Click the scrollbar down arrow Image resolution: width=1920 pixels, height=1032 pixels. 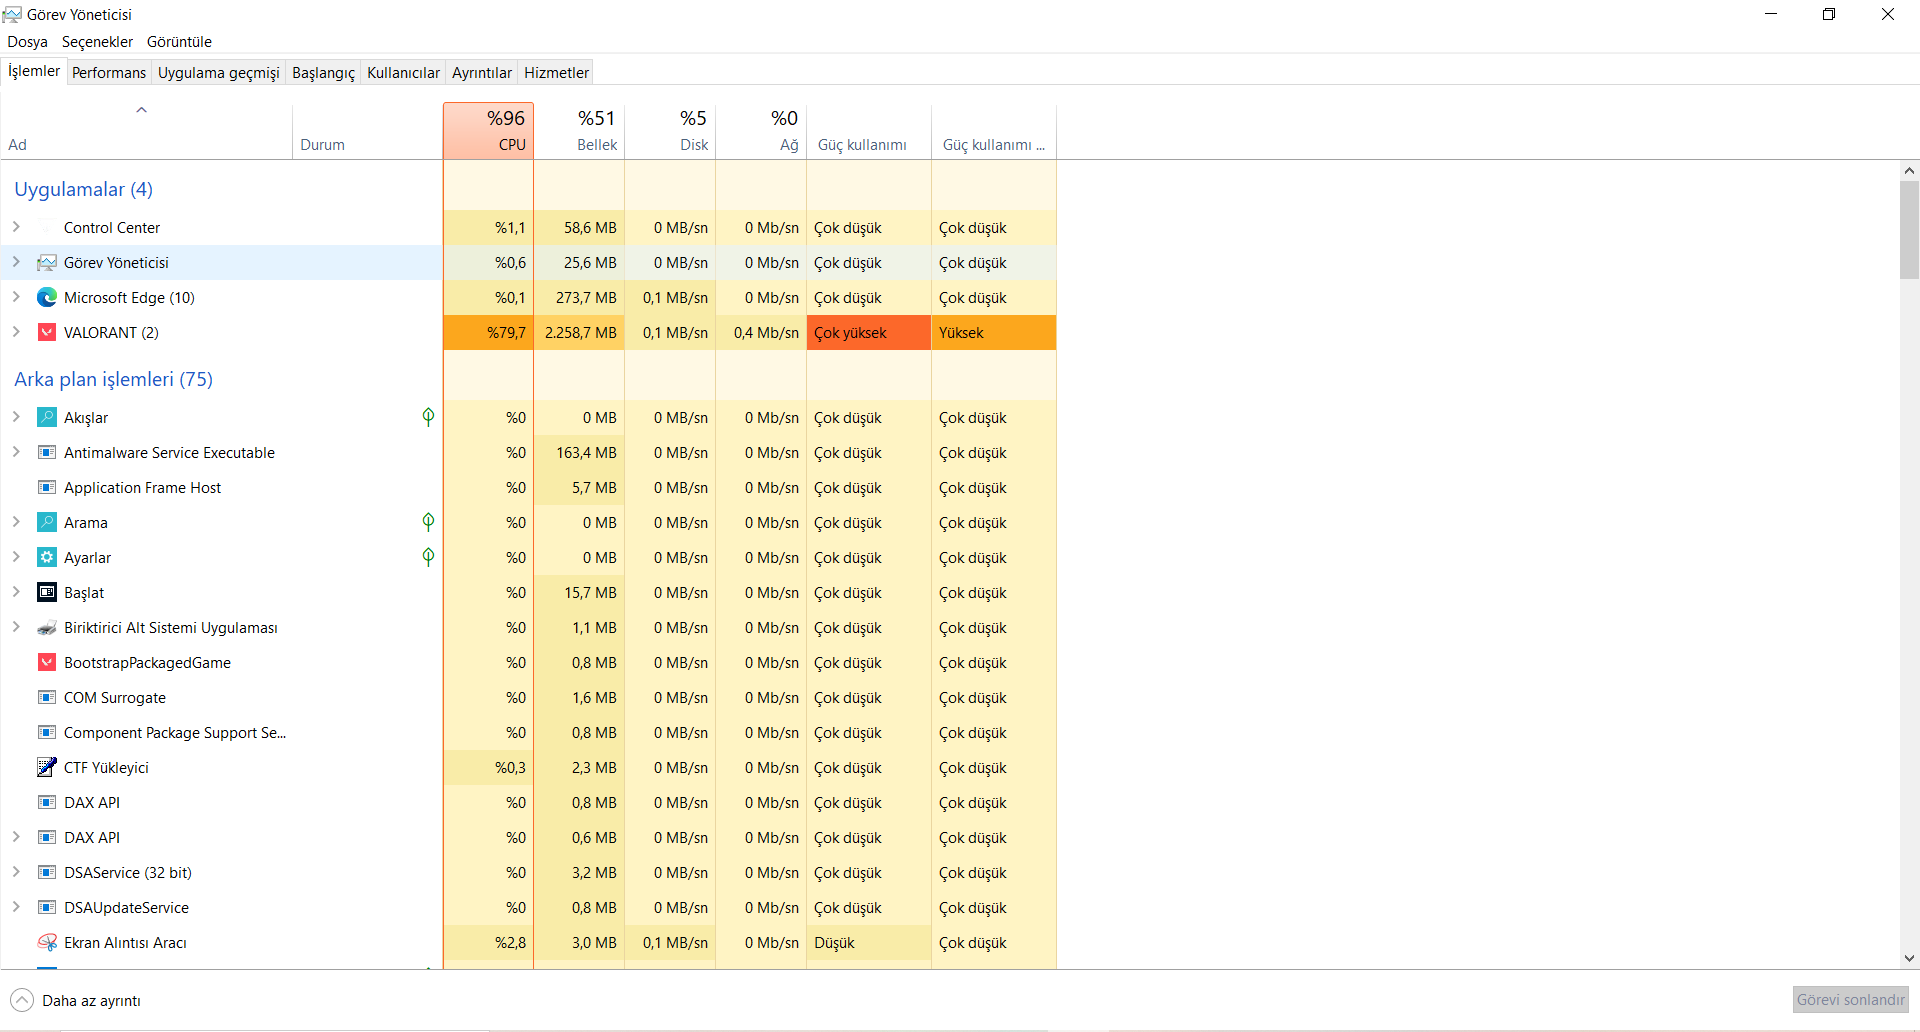1909,958
